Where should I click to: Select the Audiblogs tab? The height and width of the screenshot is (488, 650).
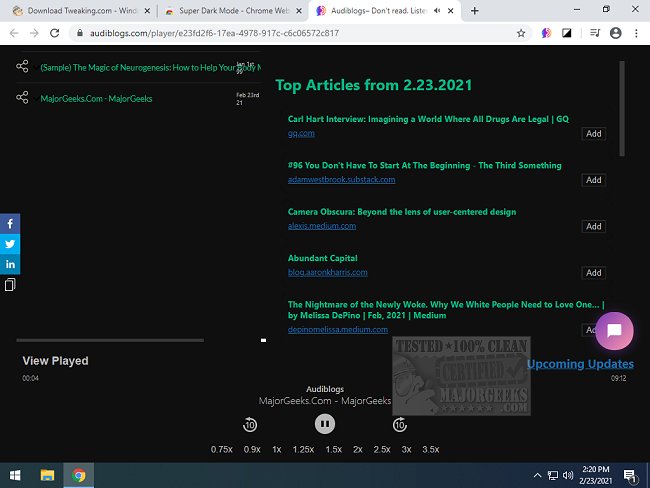(377, 11)
